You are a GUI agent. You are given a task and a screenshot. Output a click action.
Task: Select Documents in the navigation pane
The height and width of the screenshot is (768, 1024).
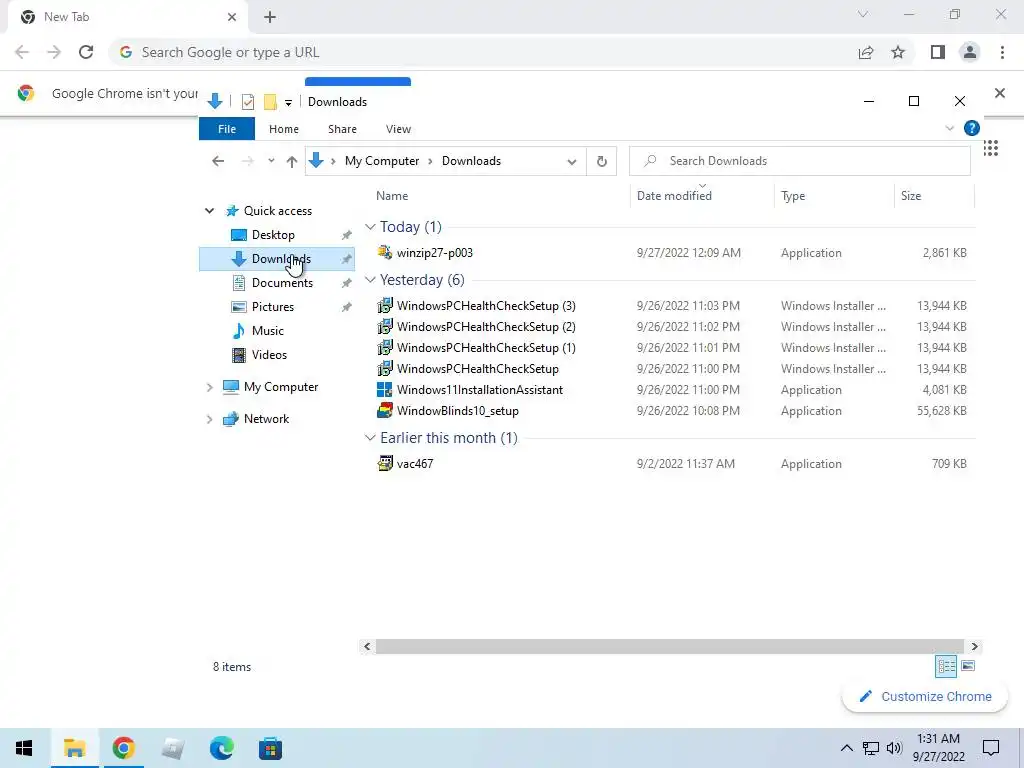tap(282, 283)
